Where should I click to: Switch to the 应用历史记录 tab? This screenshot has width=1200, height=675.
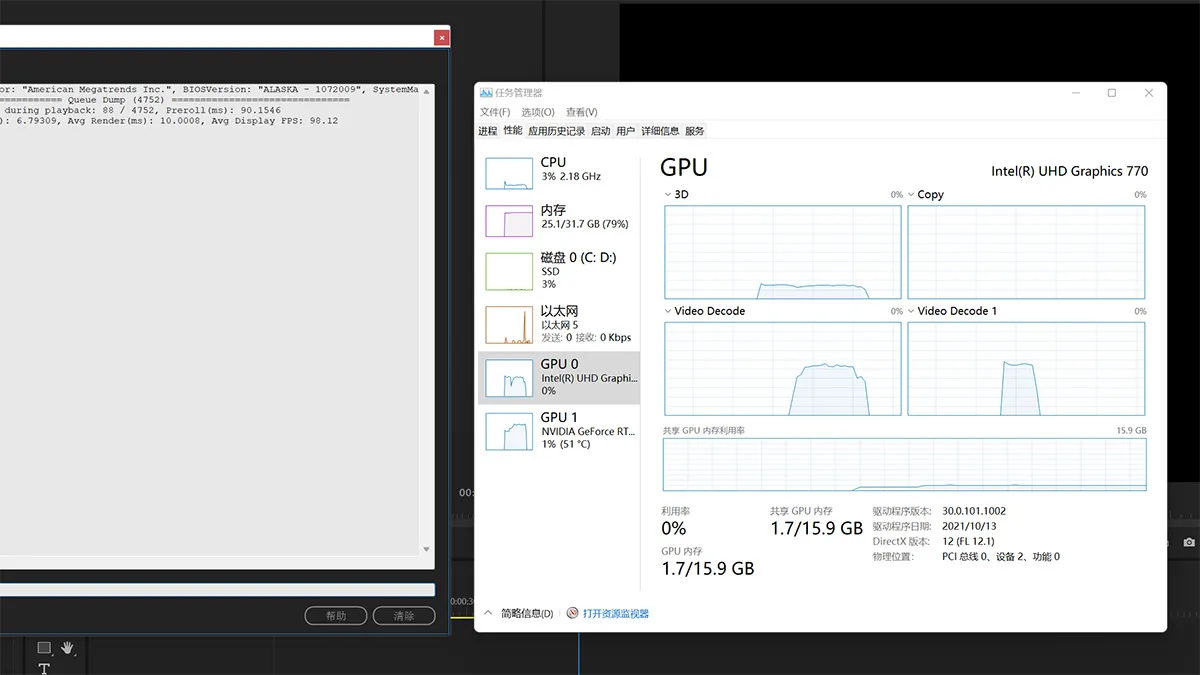tap(556, 131)
